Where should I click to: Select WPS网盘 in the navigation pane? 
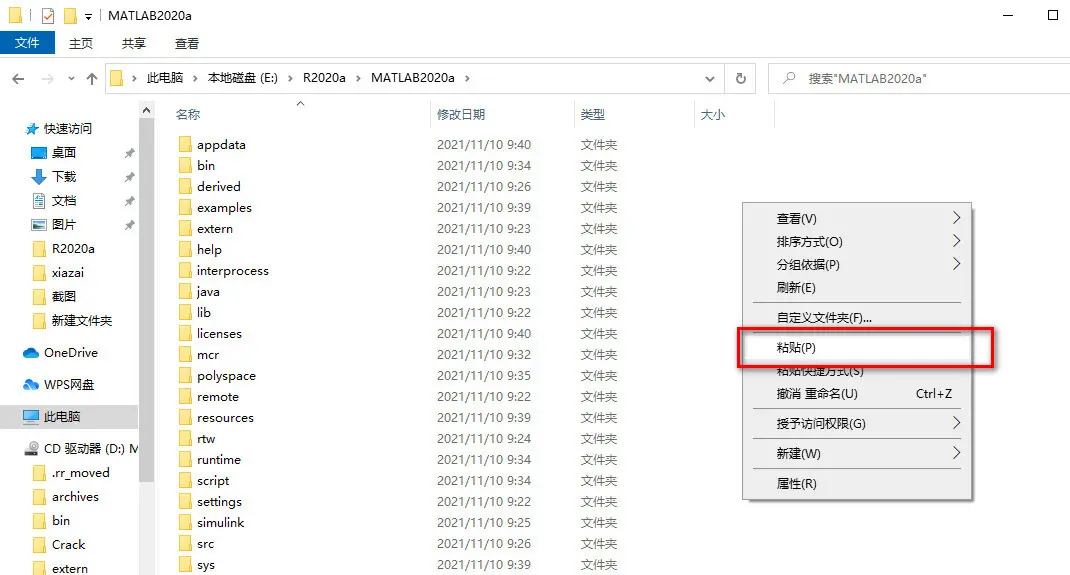[x=68, y=385]
